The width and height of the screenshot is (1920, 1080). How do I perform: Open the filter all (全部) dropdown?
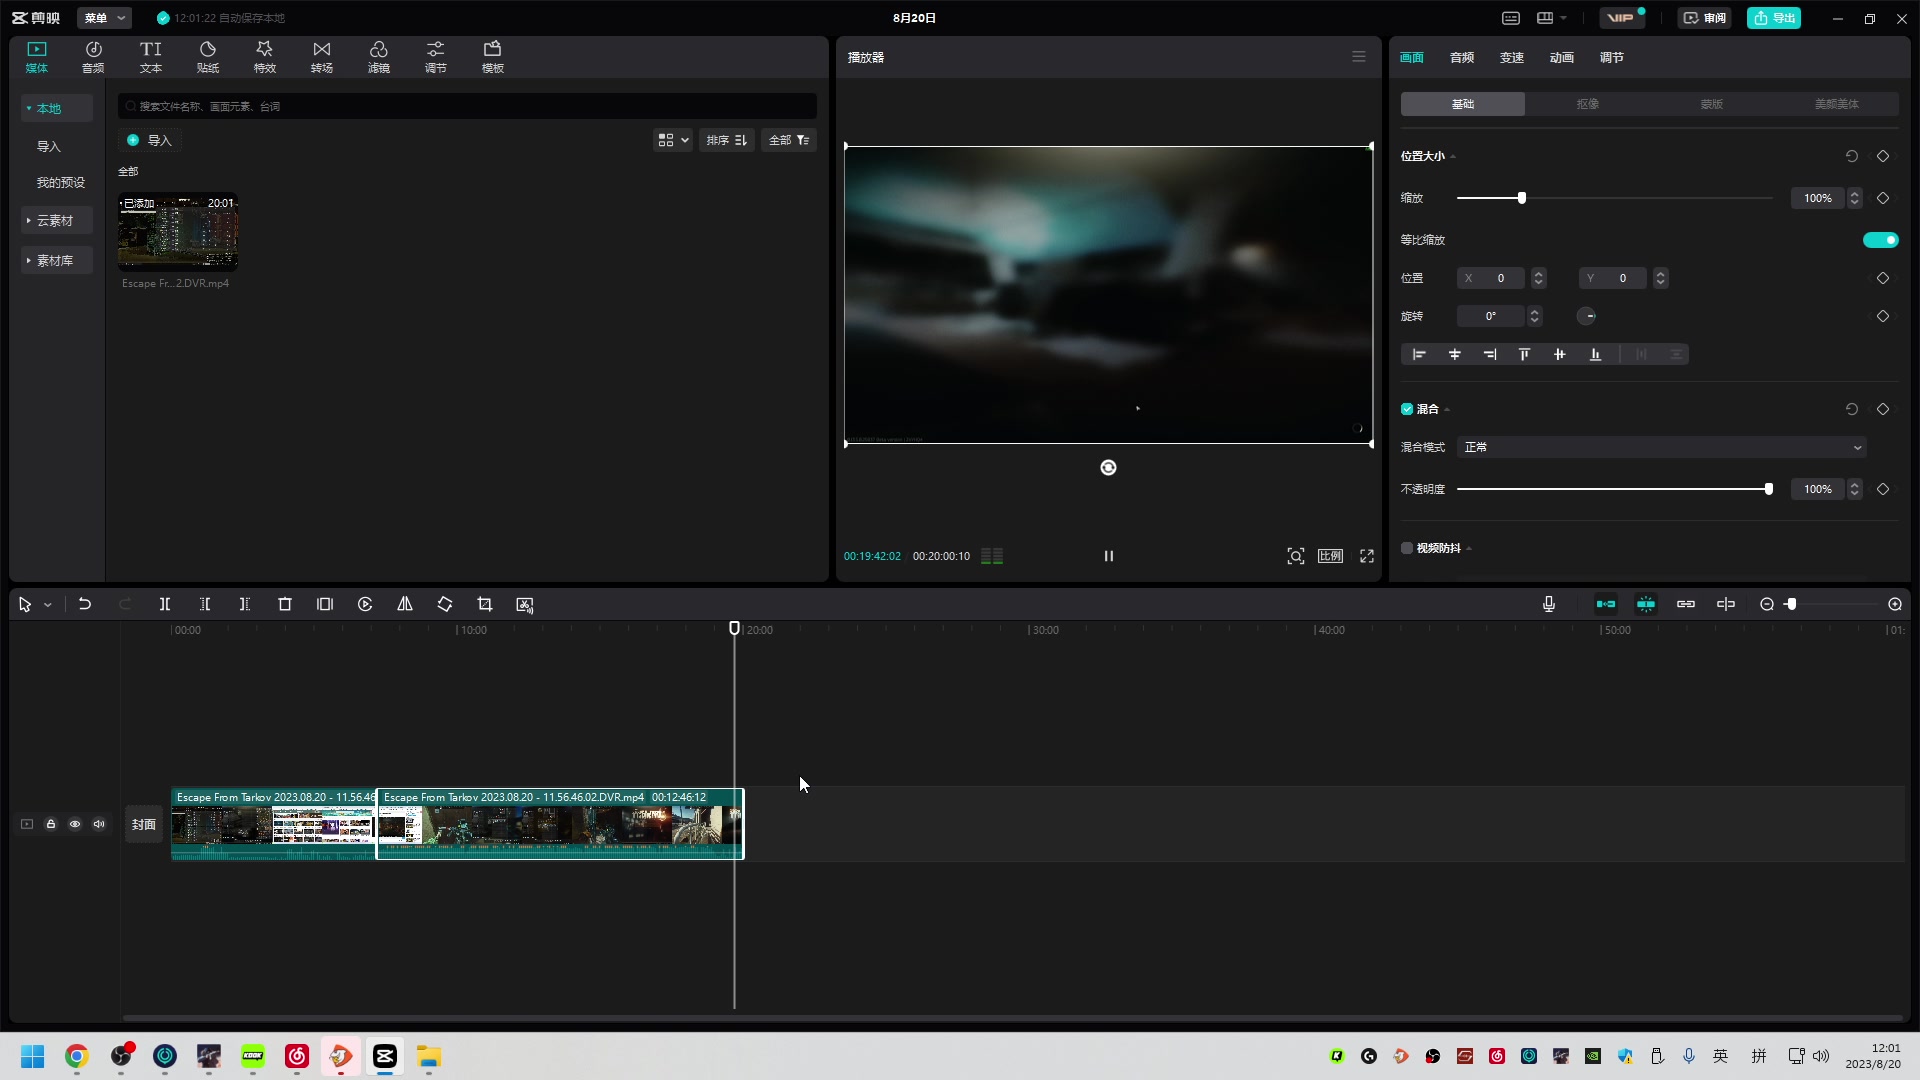tap(789, 140)
